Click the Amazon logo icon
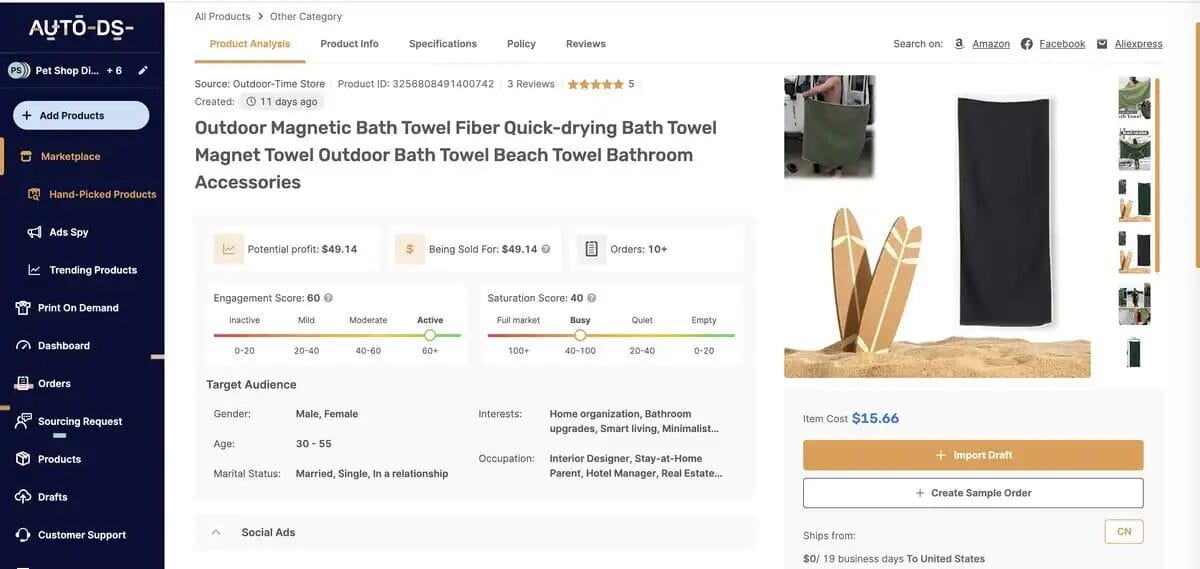 click(x=959, y=44)
